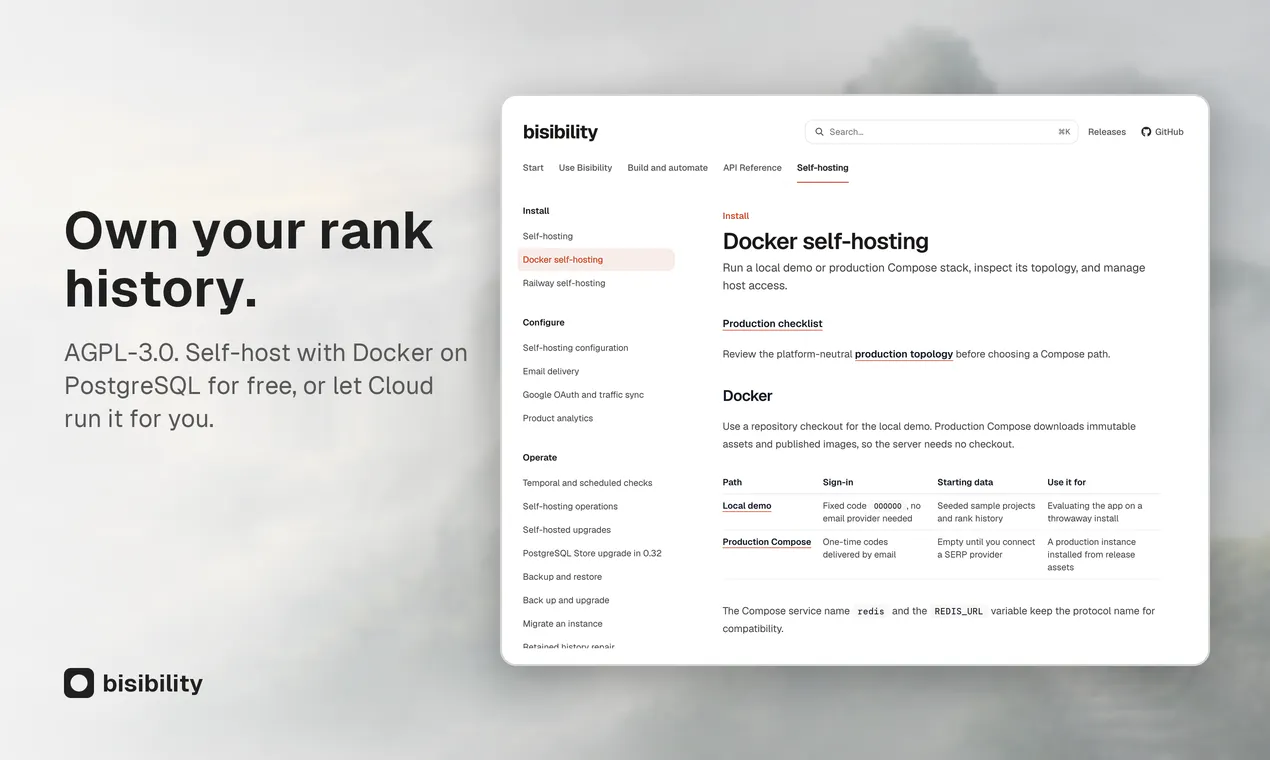Open the Production Compose table link

click(767, 542)
